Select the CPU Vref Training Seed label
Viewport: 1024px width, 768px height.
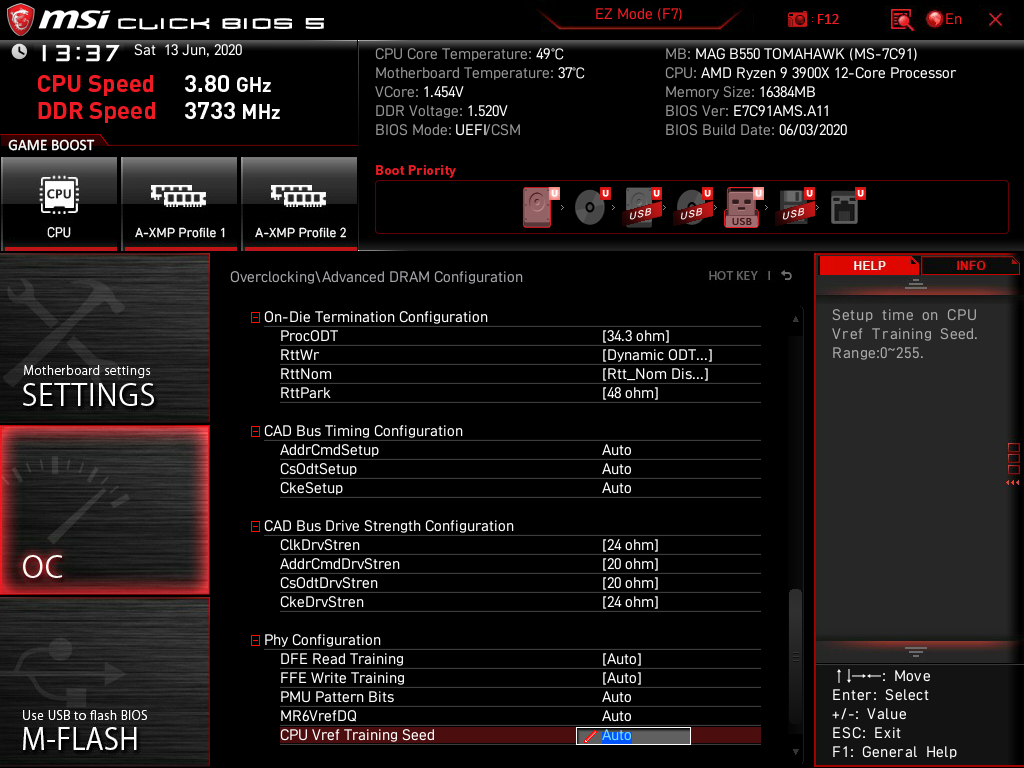click(x=357, y=735)
